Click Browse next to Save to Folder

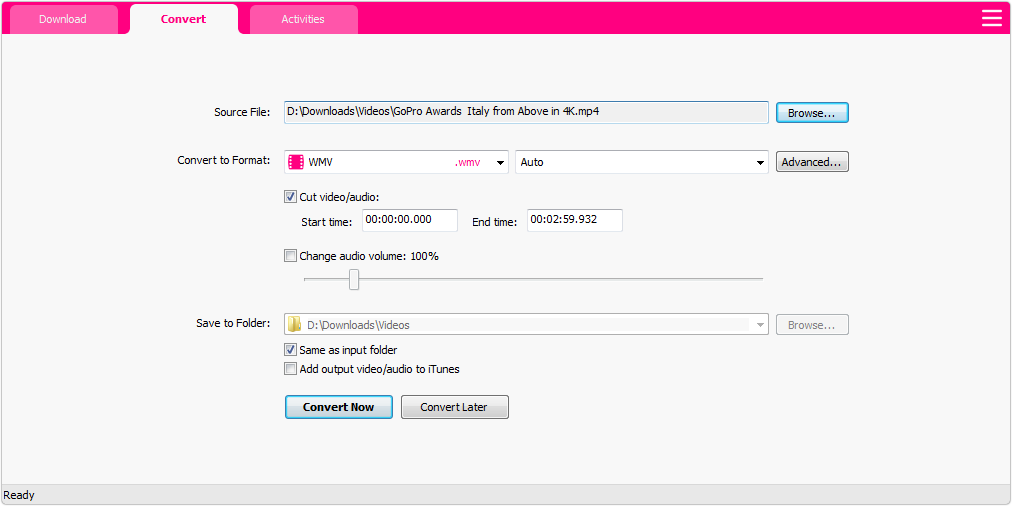pyautogui.click(x=812, y=325)
